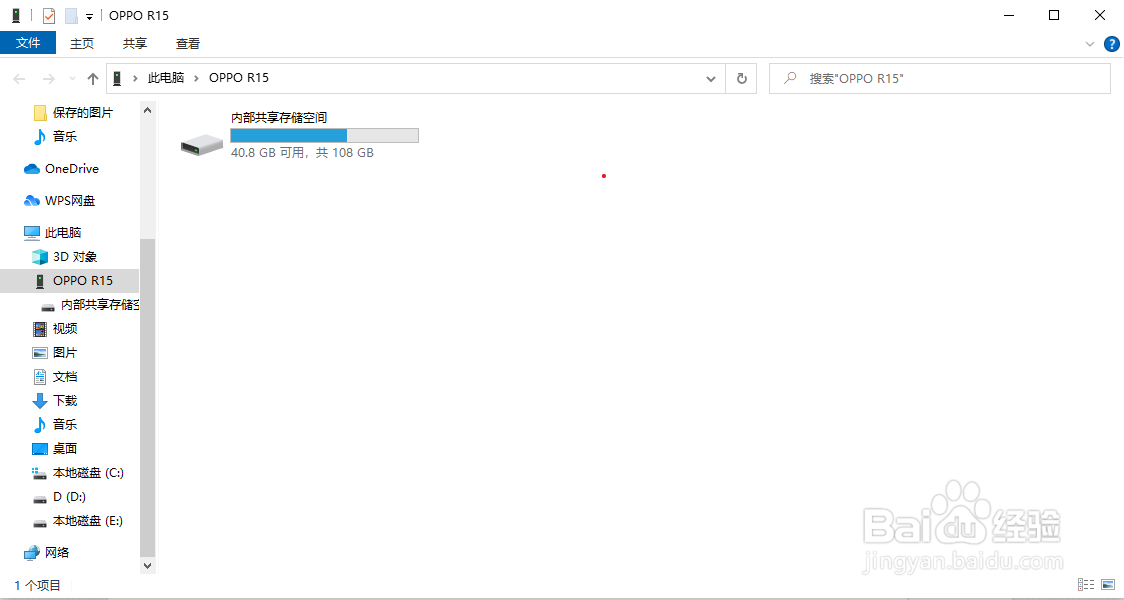Open WPS网盘 in the navigation pane
Screen dimensions: 1124x600
[x=70, y=201]
